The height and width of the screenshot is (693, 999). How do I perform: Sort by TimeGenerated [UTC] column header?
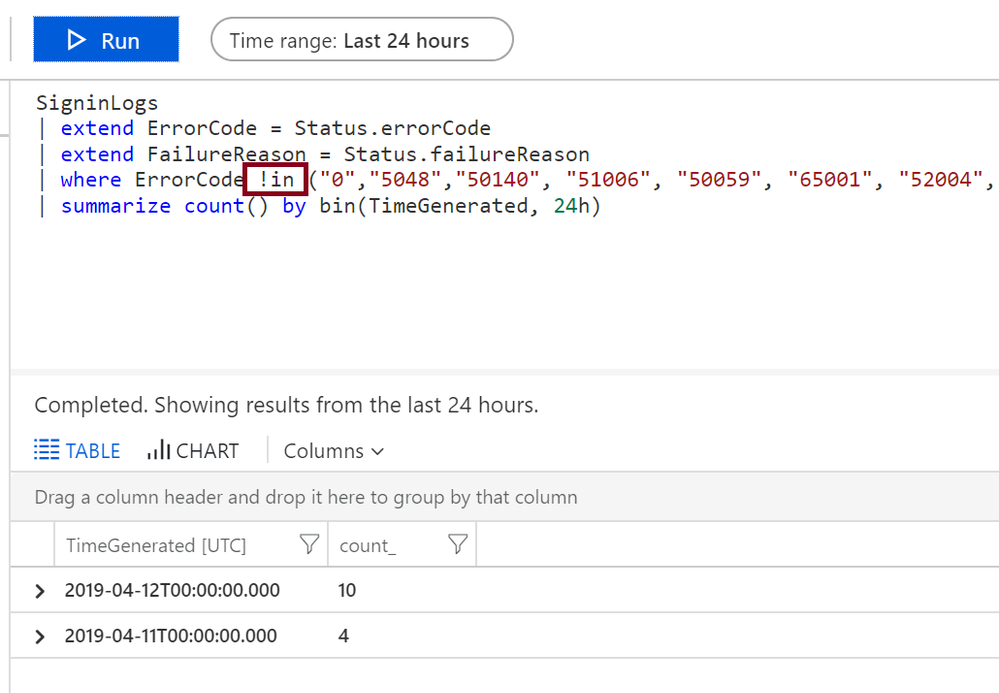click(156, 545)
